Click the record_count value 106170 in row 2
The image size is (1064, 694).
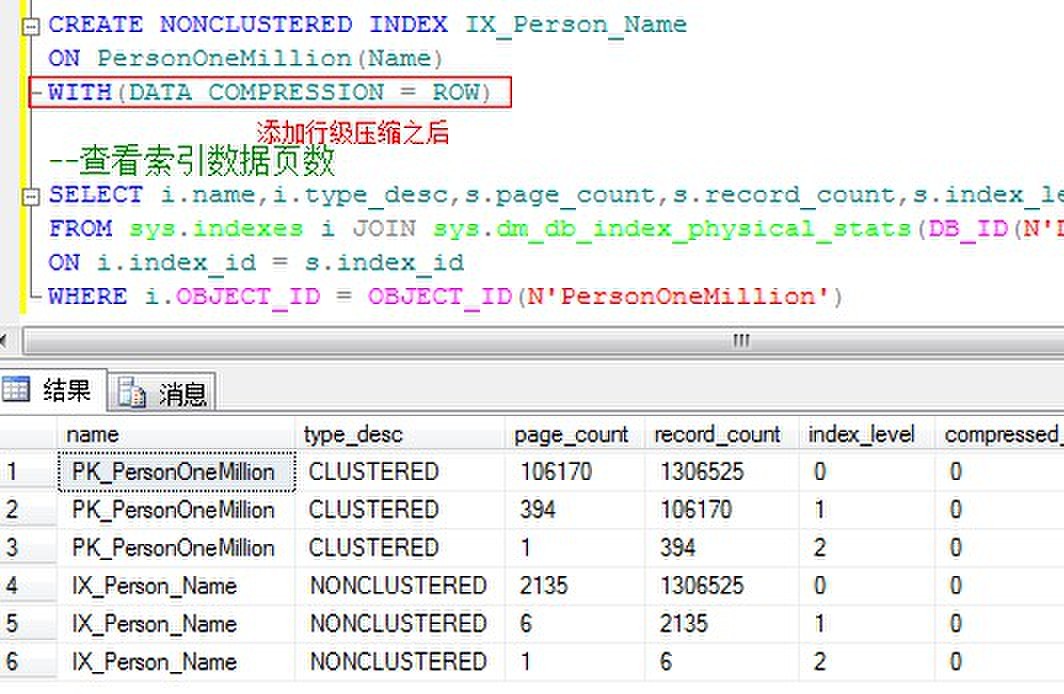(x=721, y=509)
